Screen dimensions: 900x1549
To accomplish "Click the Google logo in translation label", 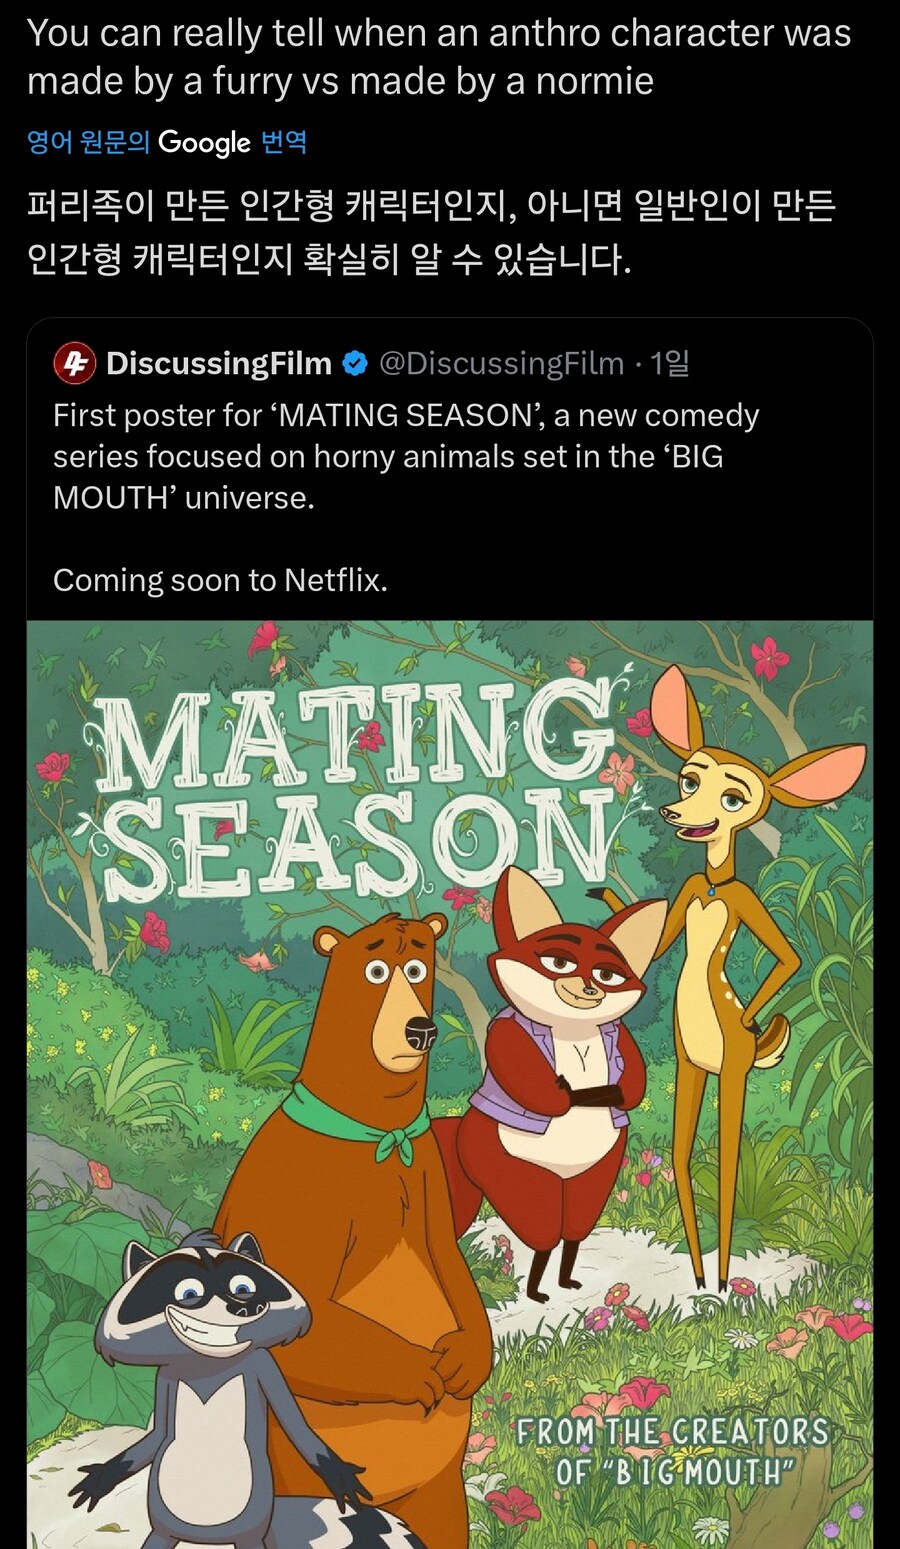I will (x=204, y=143).
